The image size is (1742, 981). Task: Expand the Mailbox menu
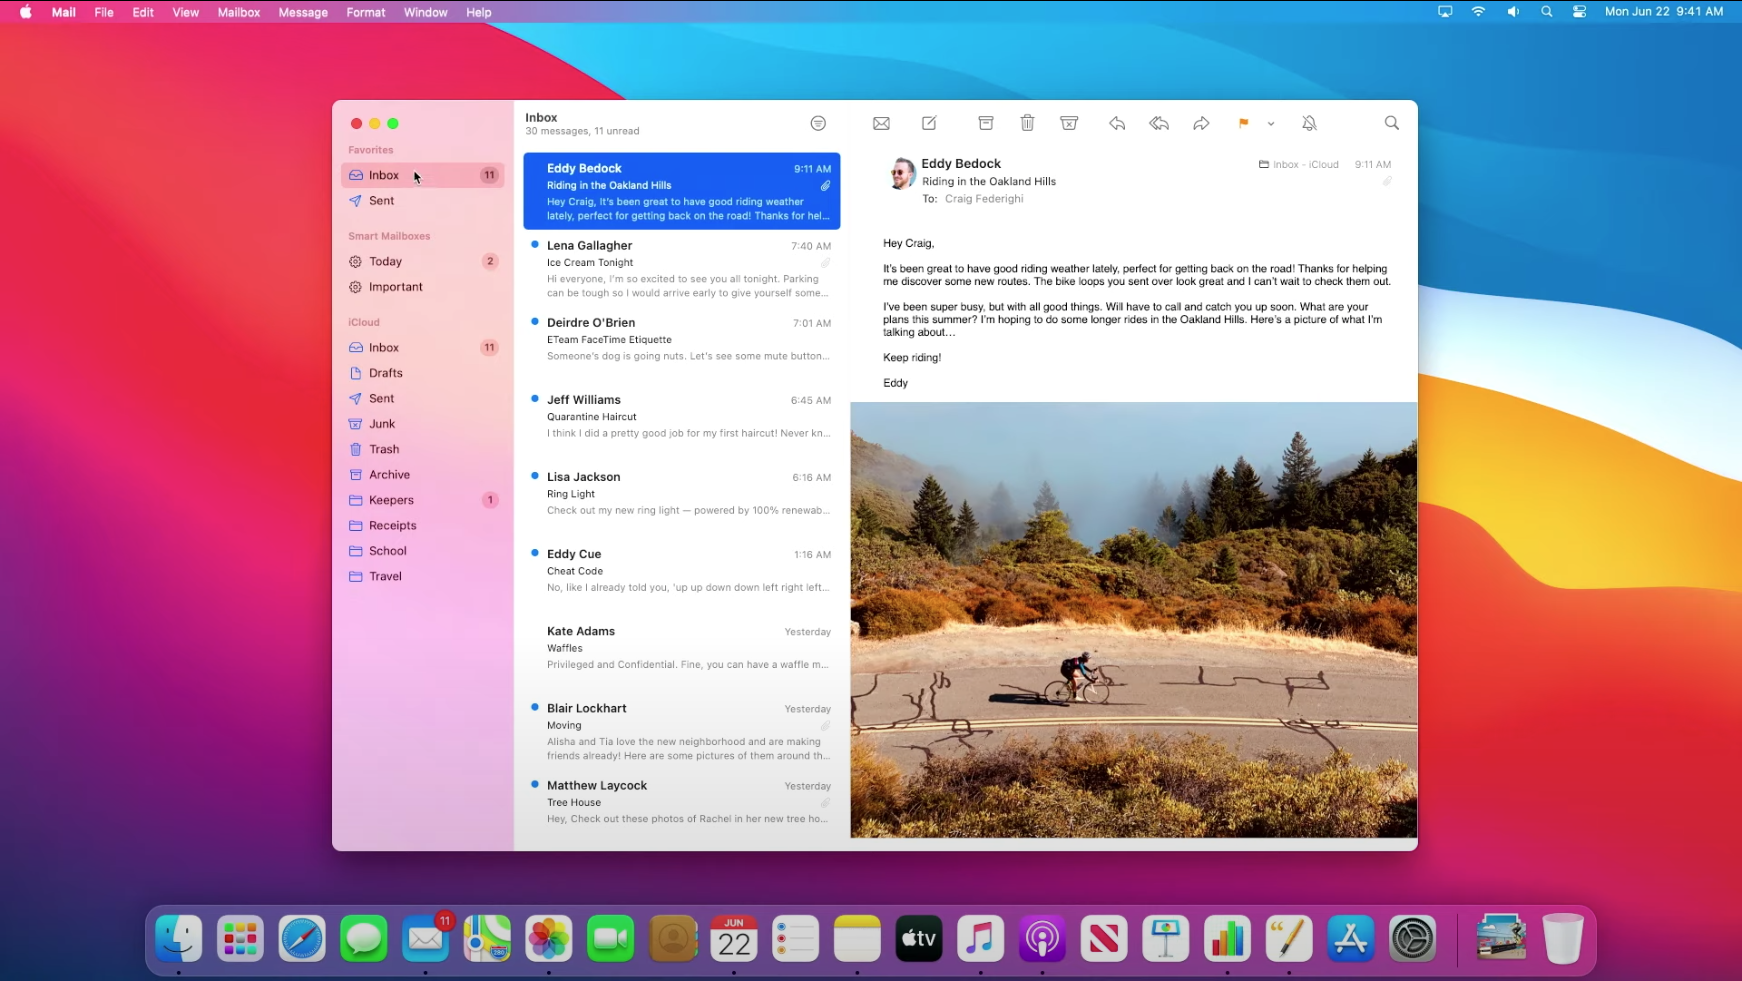tap(238, 12)
